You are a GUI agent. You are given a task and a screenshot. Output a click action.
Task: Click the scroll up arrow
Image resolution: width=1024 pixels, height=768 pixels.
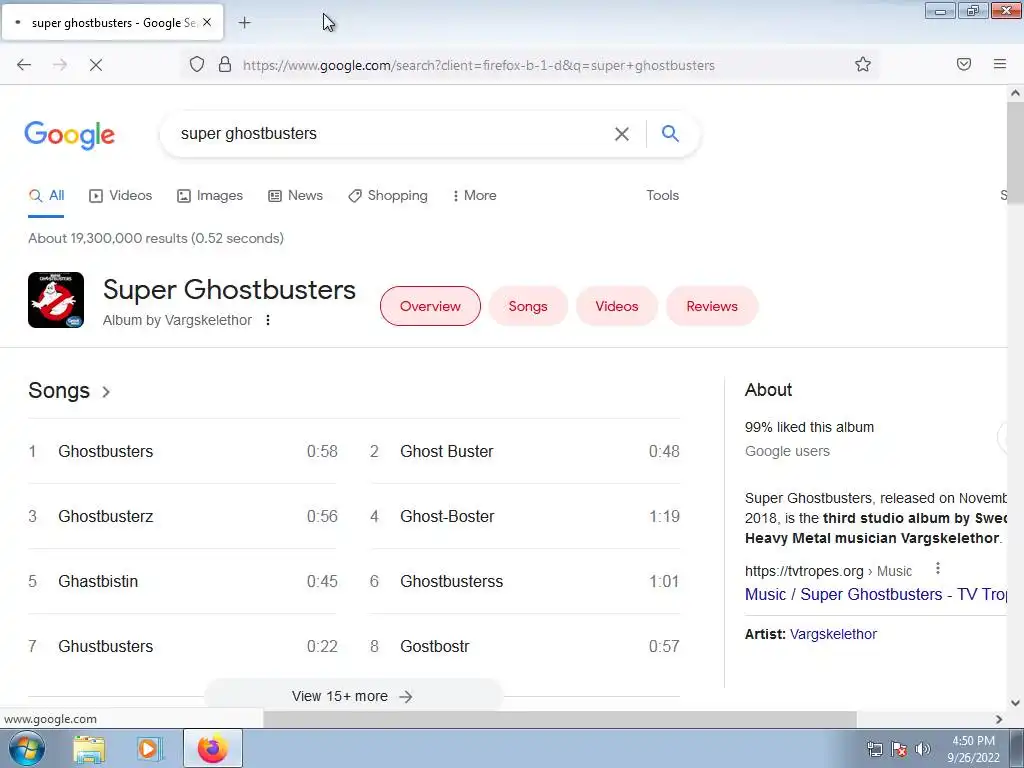point(1016,93)
